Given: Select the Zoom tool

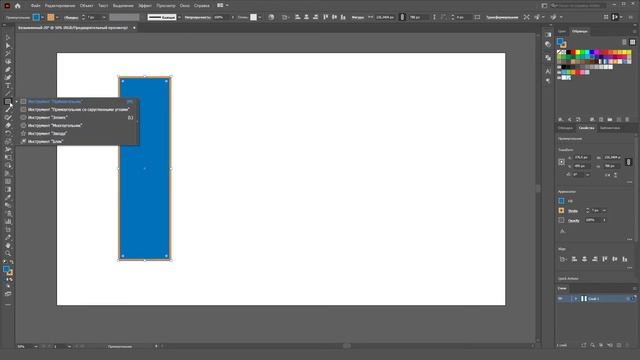Looking at the screenshot, I should 8,253.
